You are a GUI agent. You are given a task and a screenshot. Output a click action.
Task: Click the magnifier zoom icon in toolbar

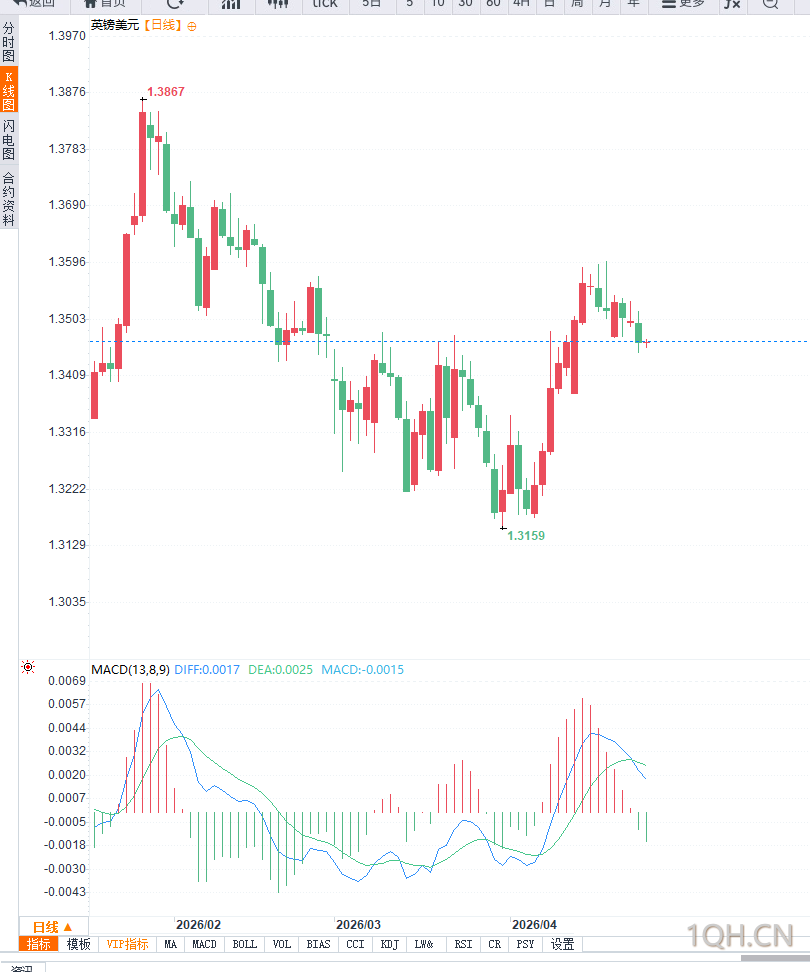click(x=769, y=4)
